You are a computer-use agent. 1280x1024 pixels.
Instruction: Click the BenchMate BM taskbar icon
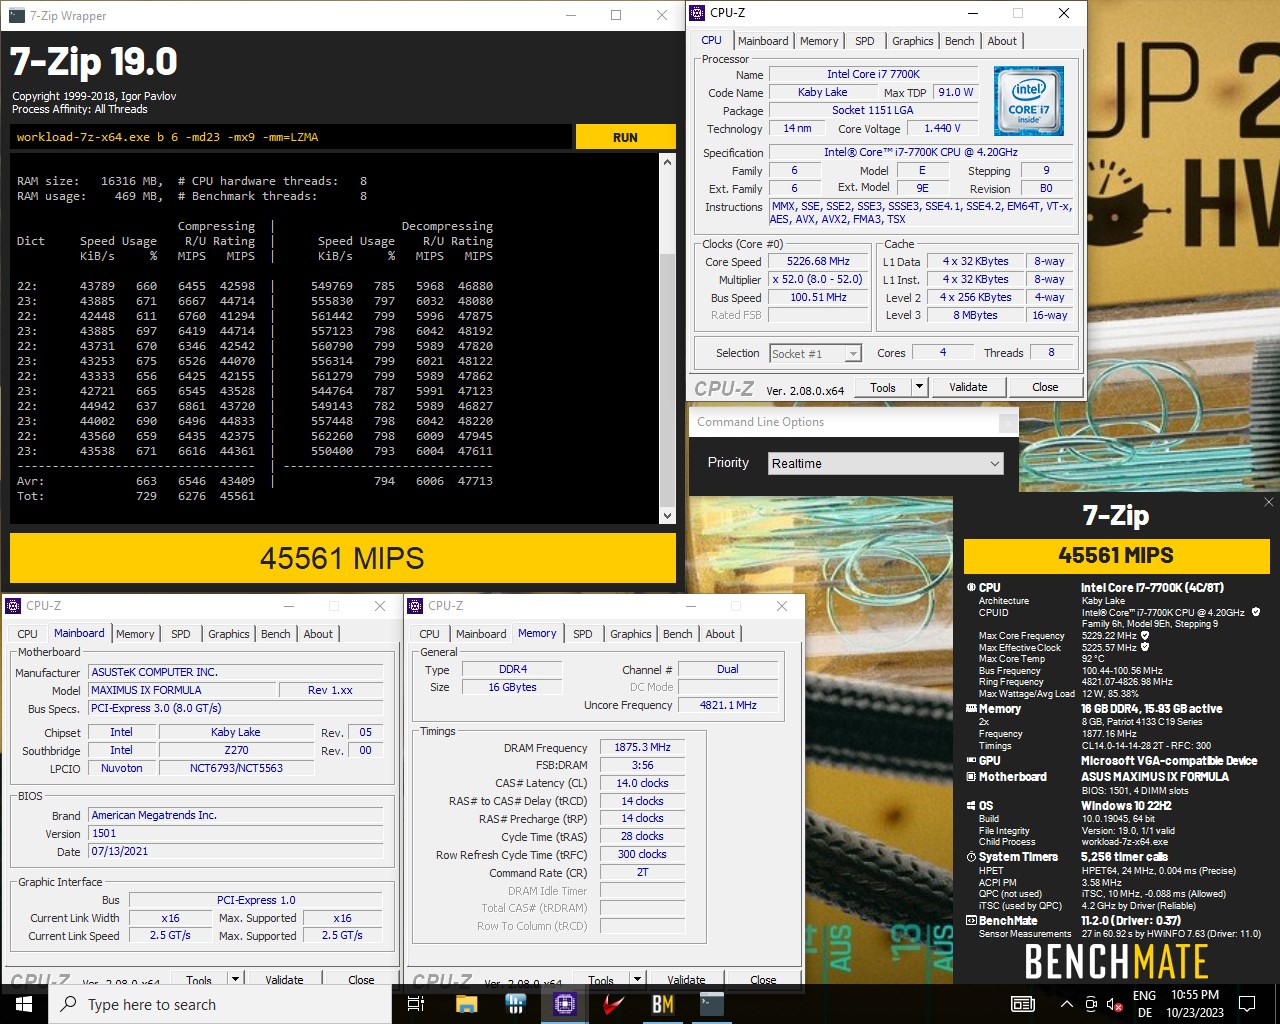pyautogui.click(x=663, y=1004)
